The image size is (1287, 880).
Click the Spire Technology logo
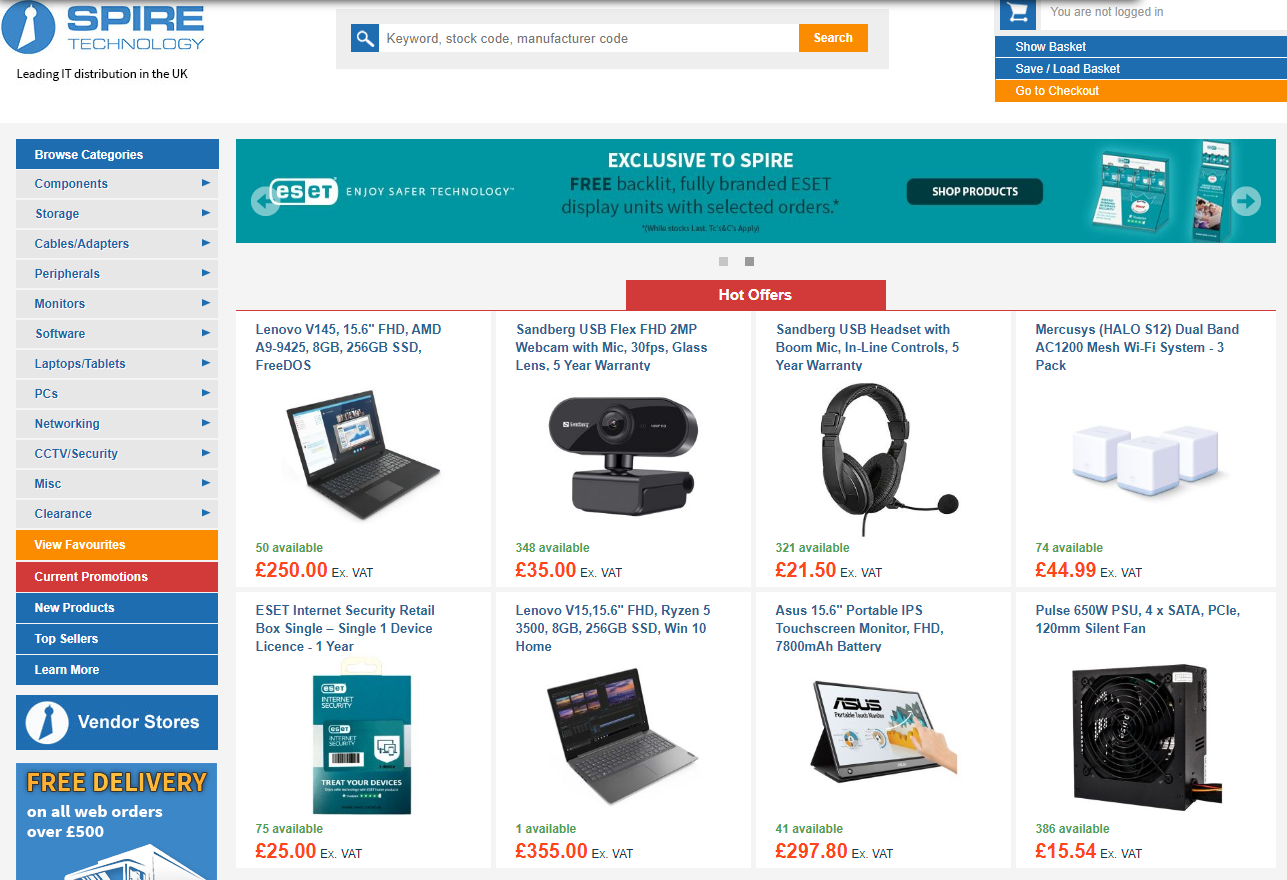[x=104, y=28]
